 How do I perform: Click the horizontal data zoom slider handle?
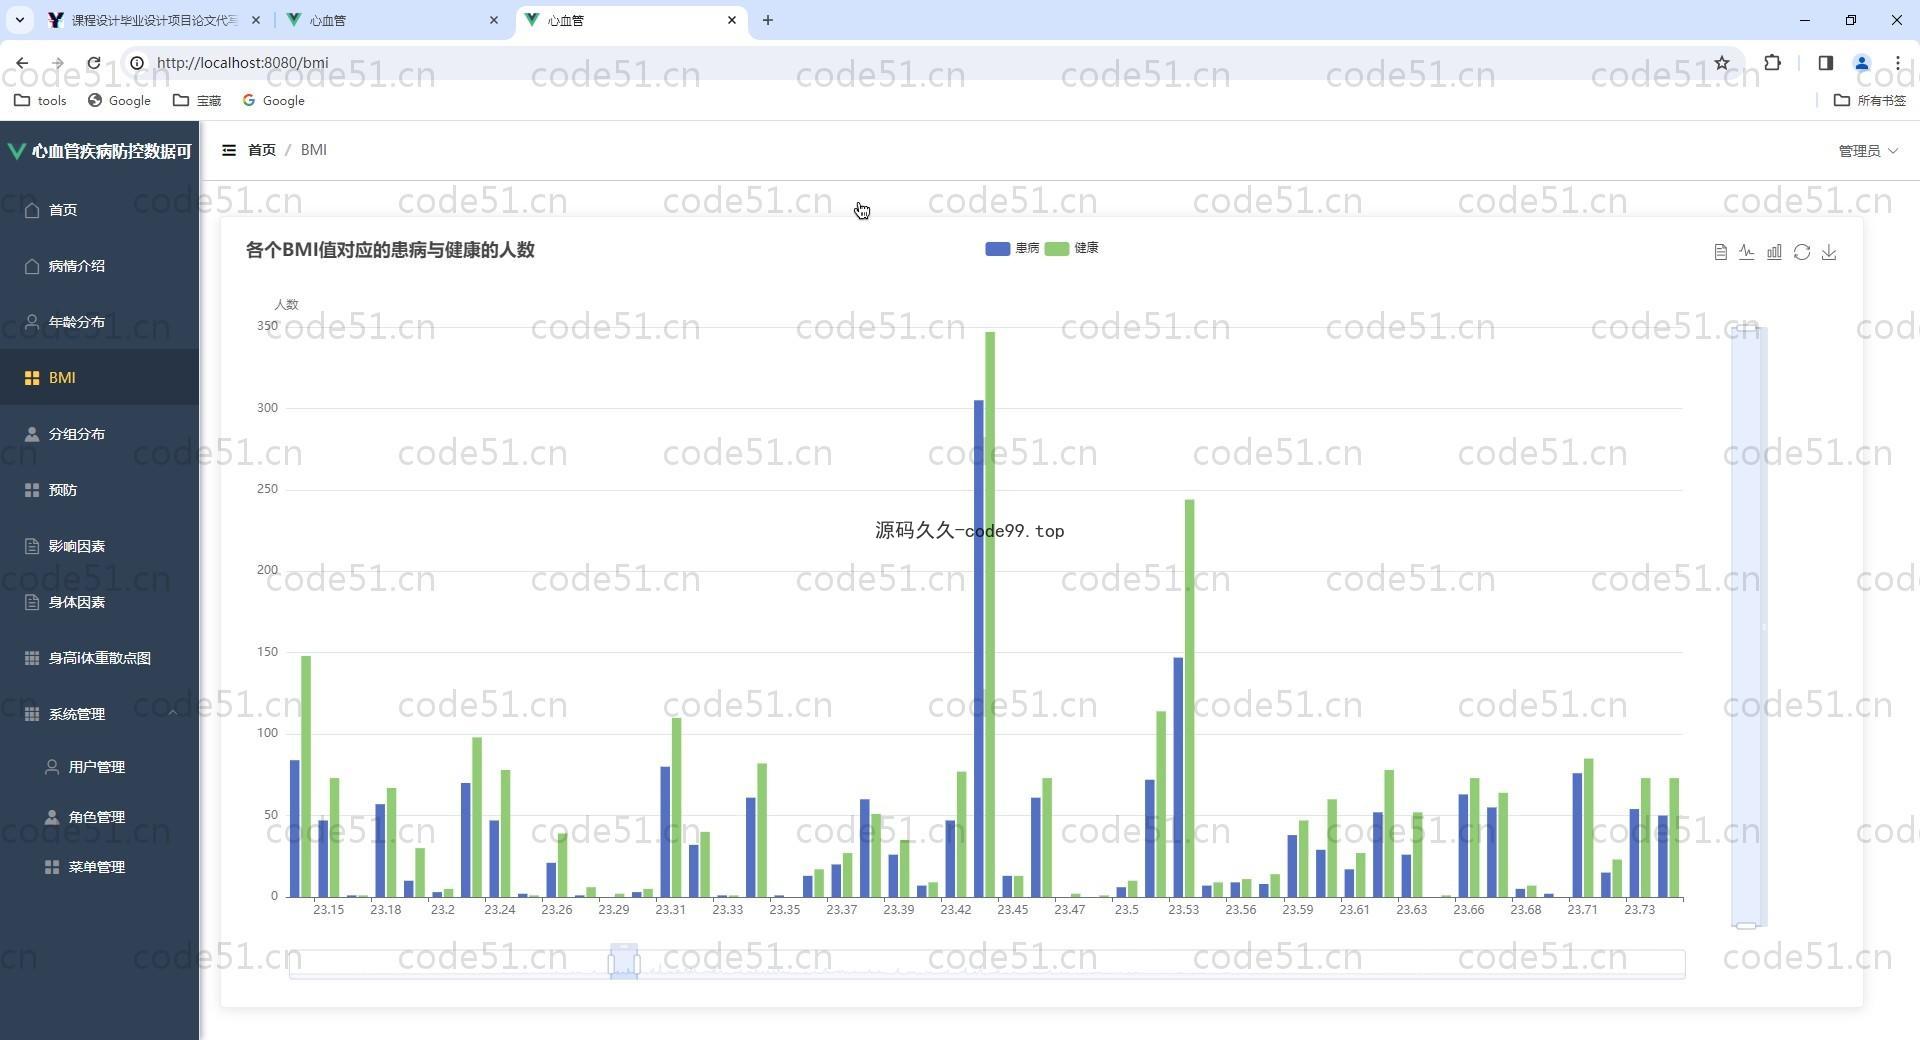coord(624,963)
